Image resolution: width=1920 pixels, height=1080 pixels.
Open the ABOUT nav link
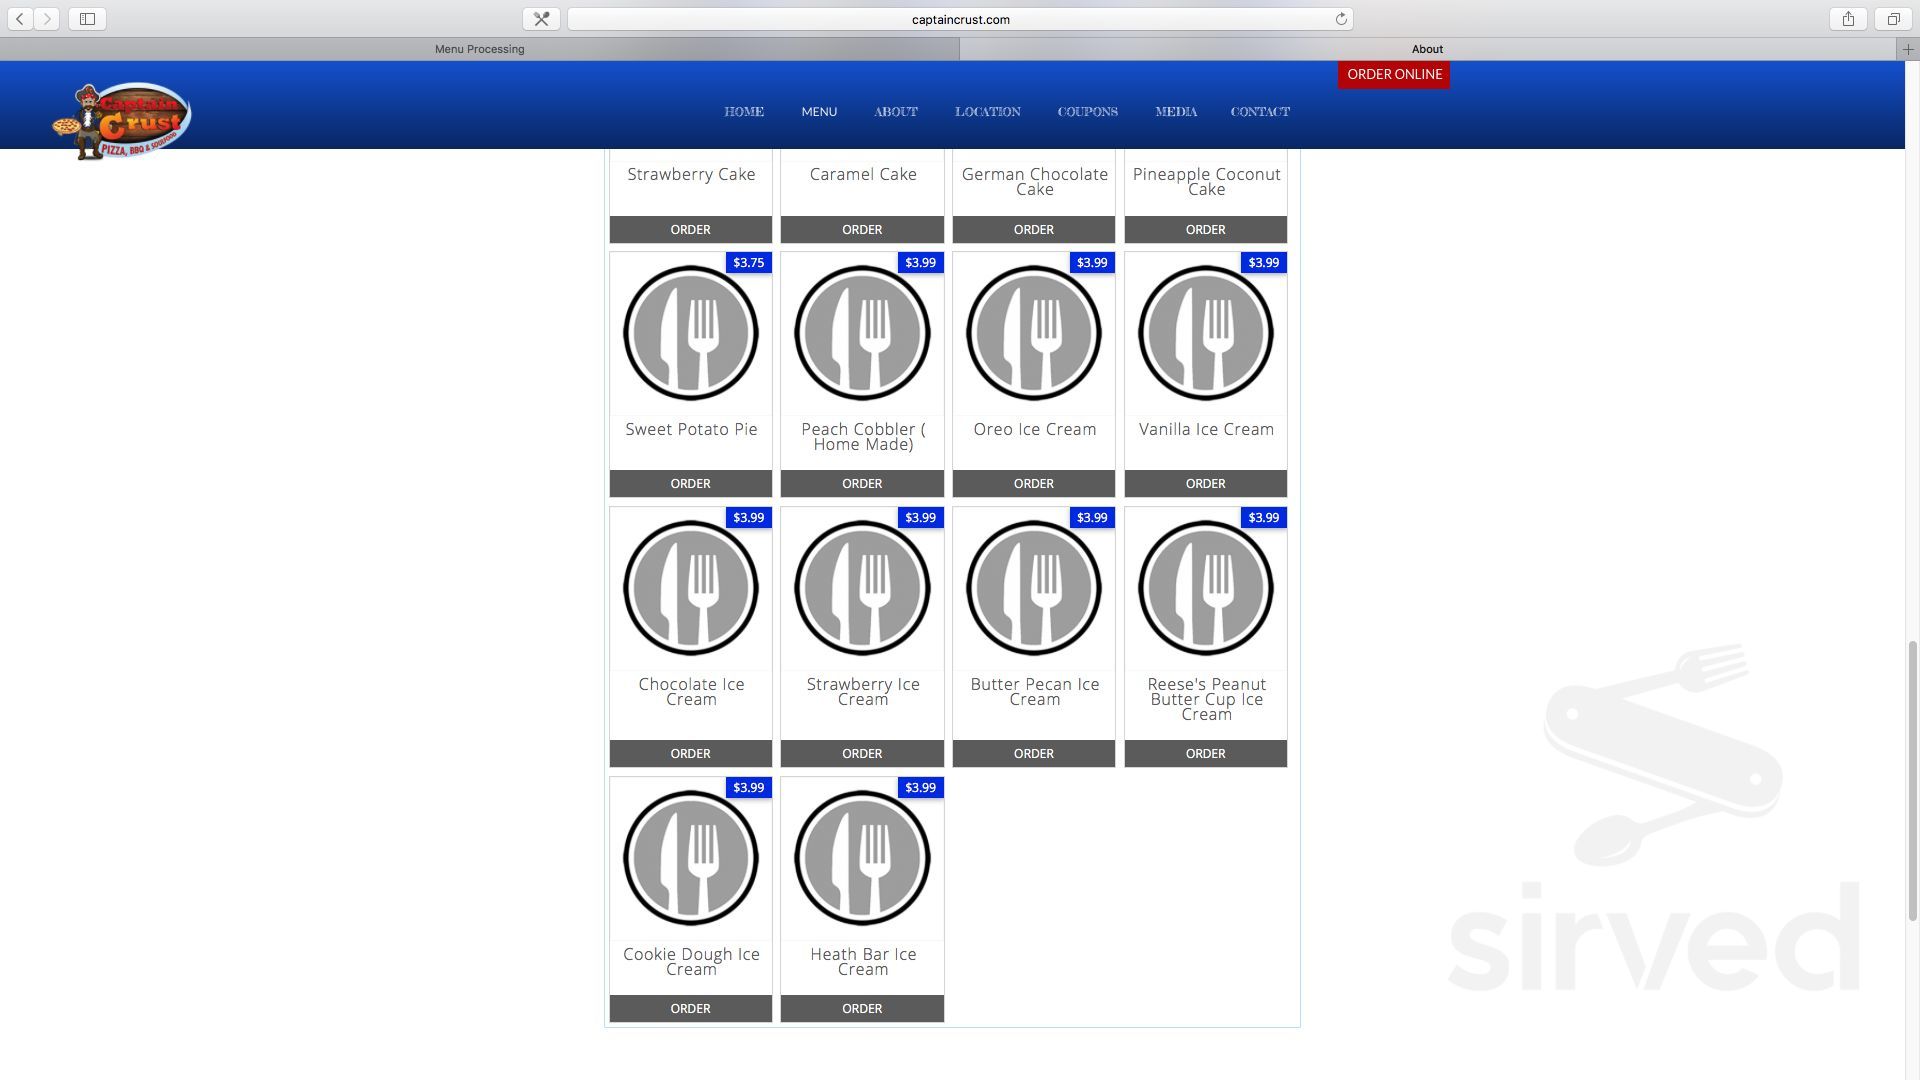point(896,112)
